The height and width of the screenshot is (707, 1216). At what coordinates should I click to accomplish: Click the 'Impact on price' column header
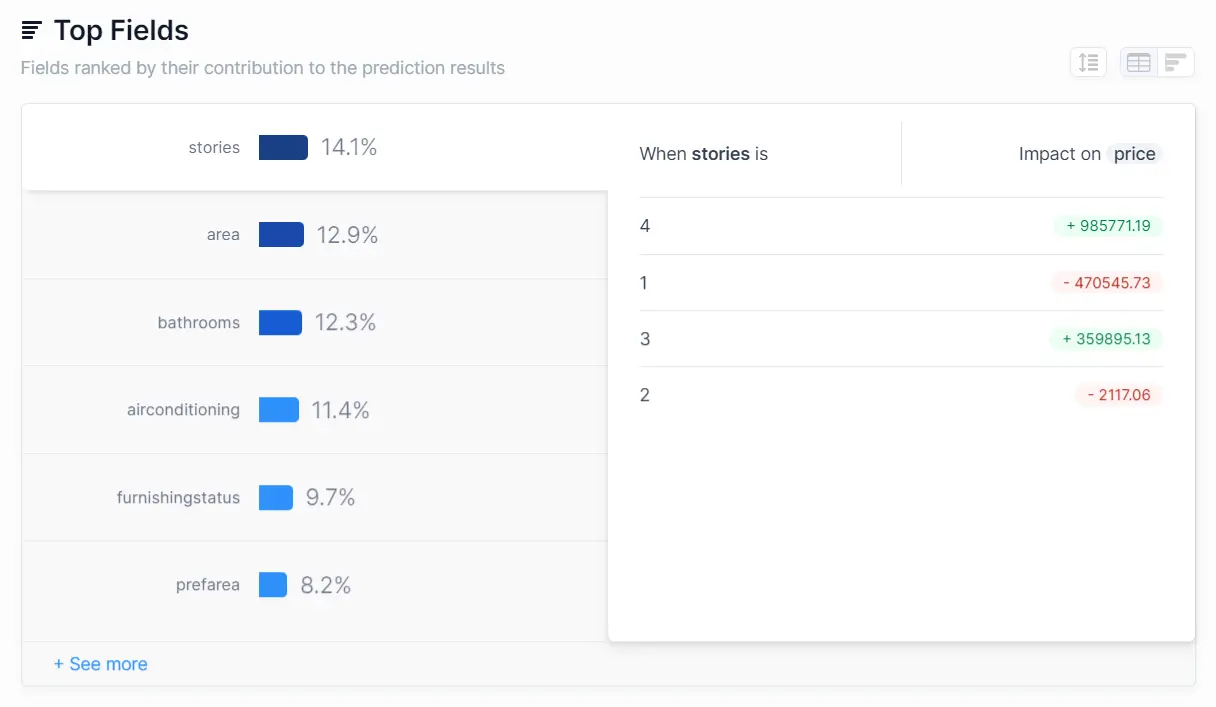1089,154
